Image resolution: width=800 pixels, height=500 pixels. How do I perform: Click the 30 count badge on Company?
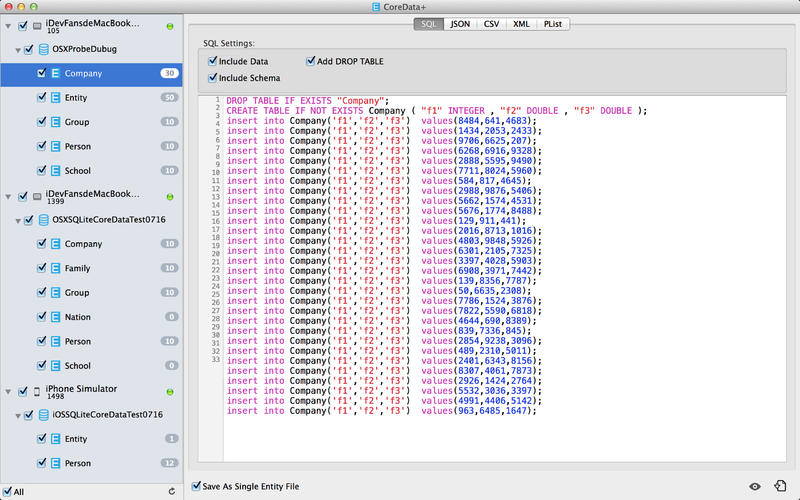coord(169,73)
